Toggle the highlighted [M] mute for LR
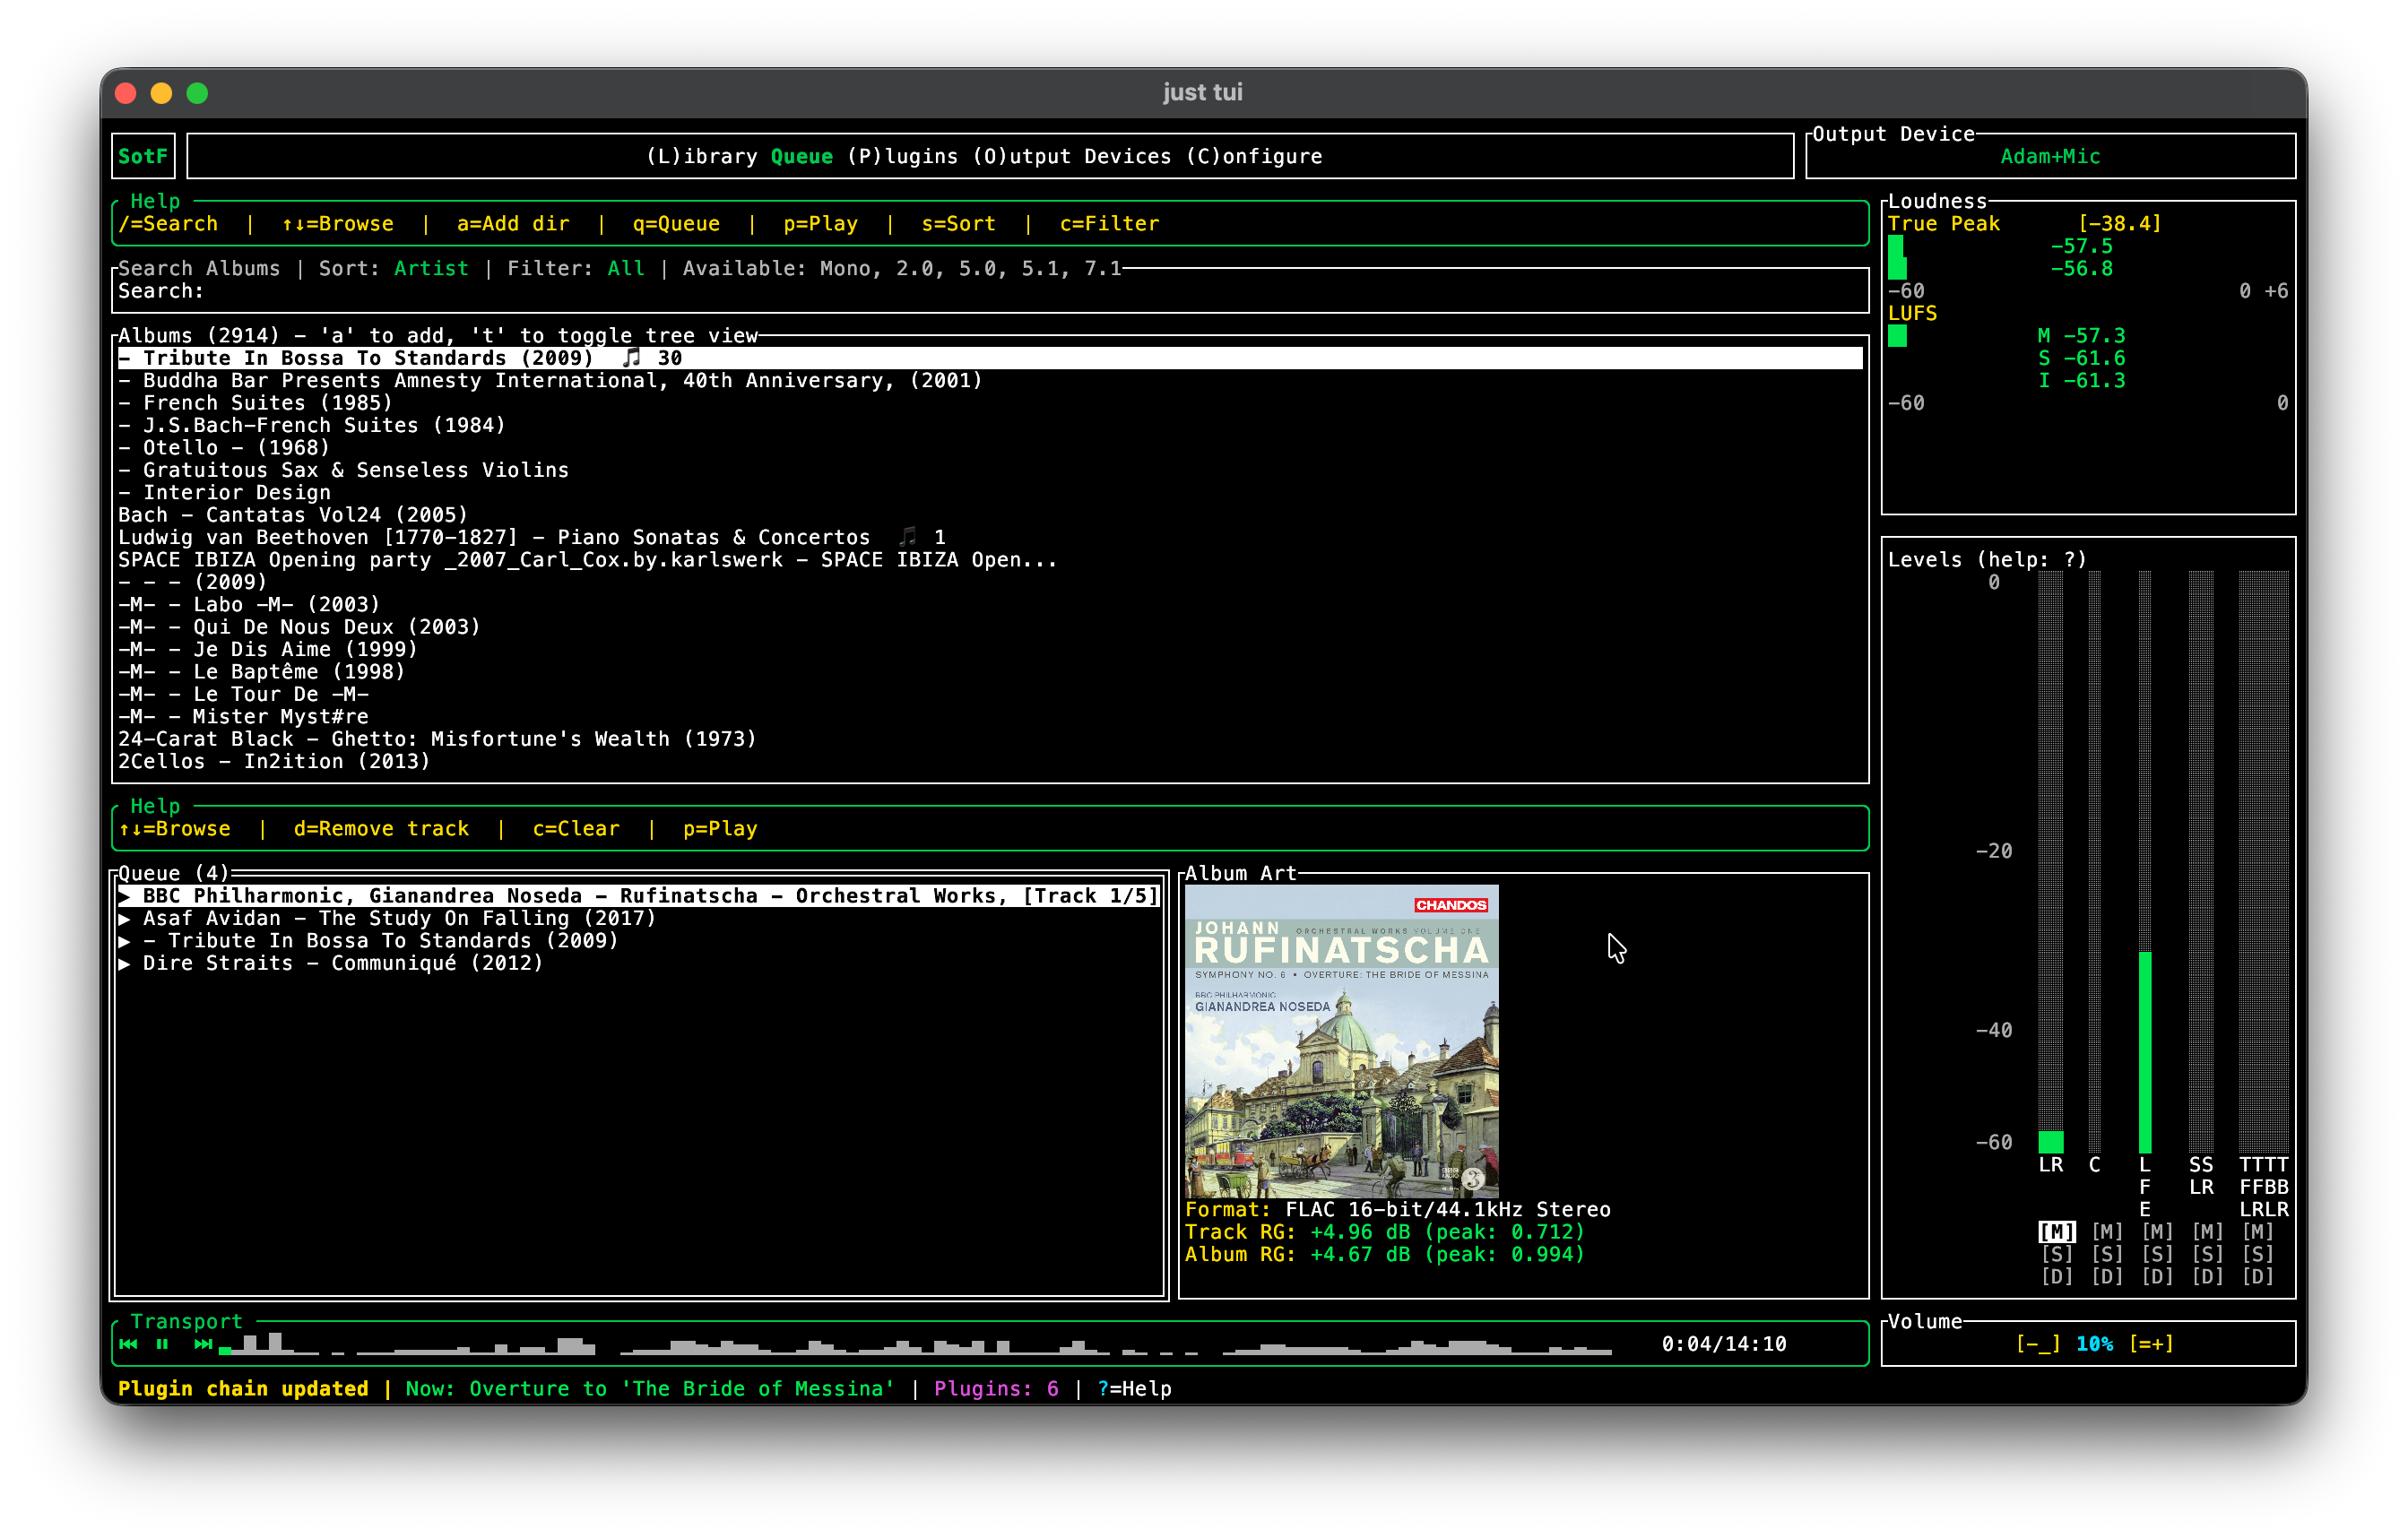The image size is (2408, 1538). tap(2057, 1232)
